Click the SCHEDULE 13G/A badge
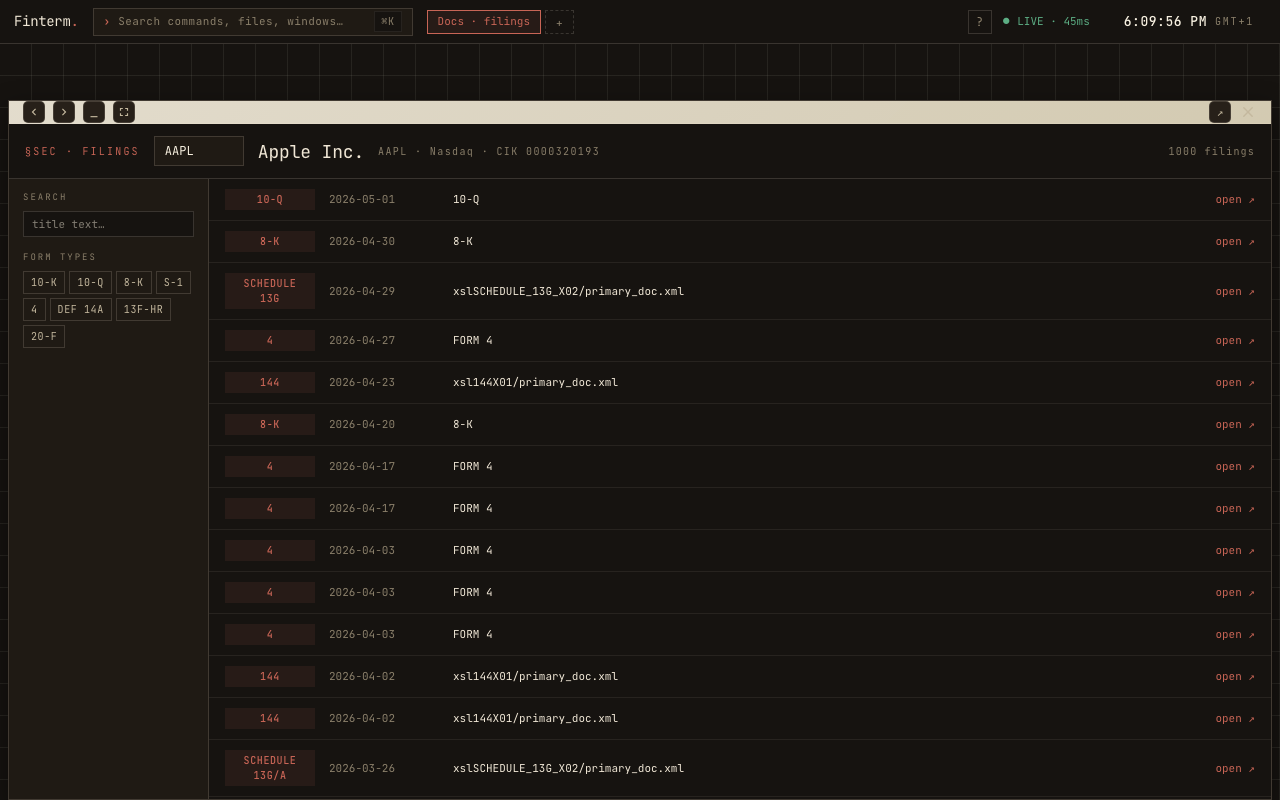Screen dimensions: 1280x800 [x=270, y=768]
